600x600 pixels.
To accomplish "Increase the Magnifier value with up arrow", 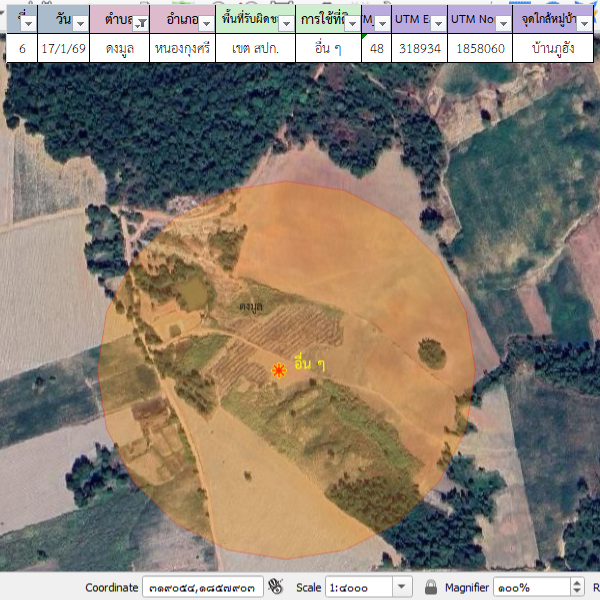I will pyautogui.click(x=576, y=583).
